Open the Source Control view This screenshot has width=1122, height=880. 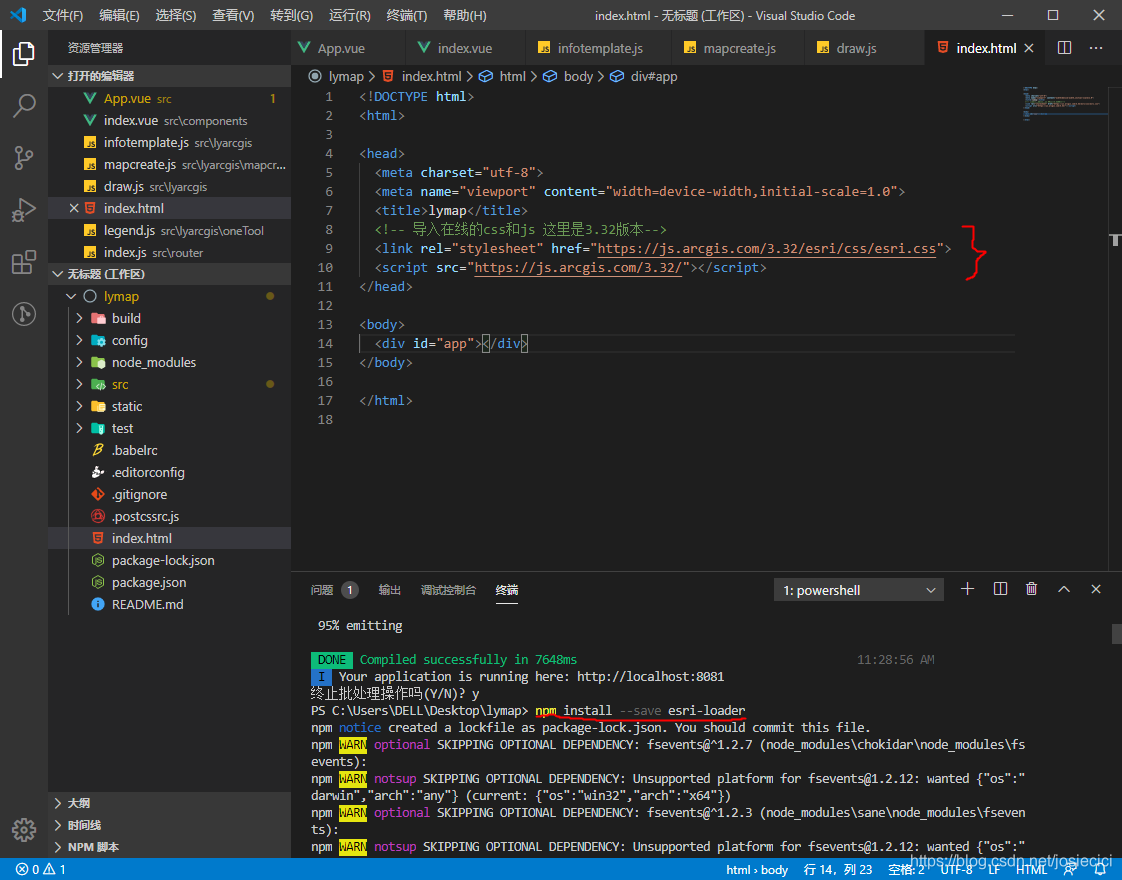24,157
